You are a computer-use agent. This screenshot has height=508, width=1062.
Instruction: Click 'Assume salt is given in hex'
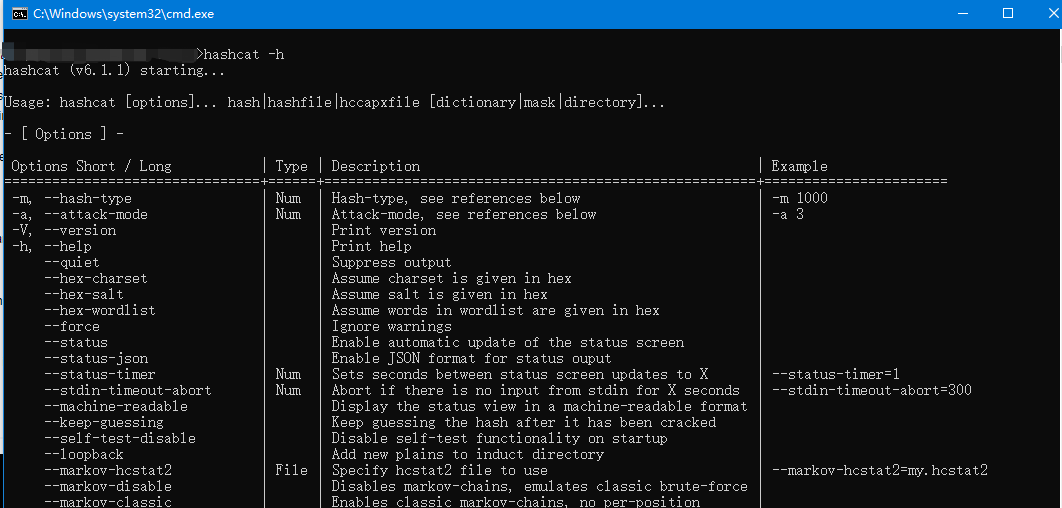tap(440, 295)
